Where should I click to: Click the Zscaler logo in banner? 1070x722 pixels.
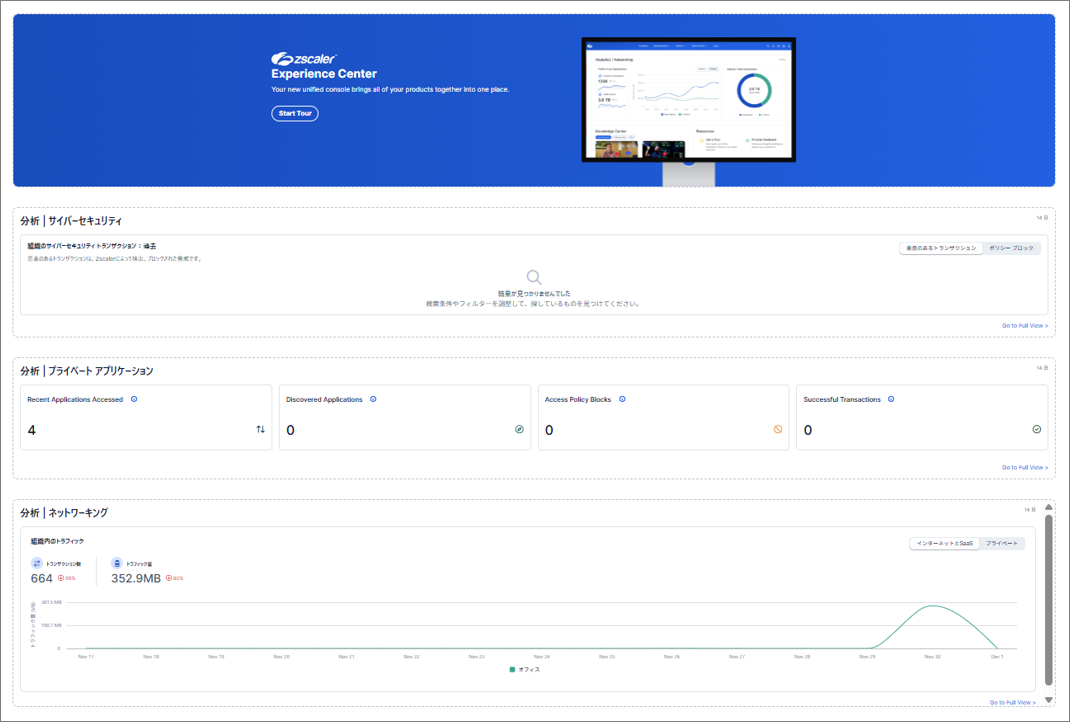click(x=303, y=59)
